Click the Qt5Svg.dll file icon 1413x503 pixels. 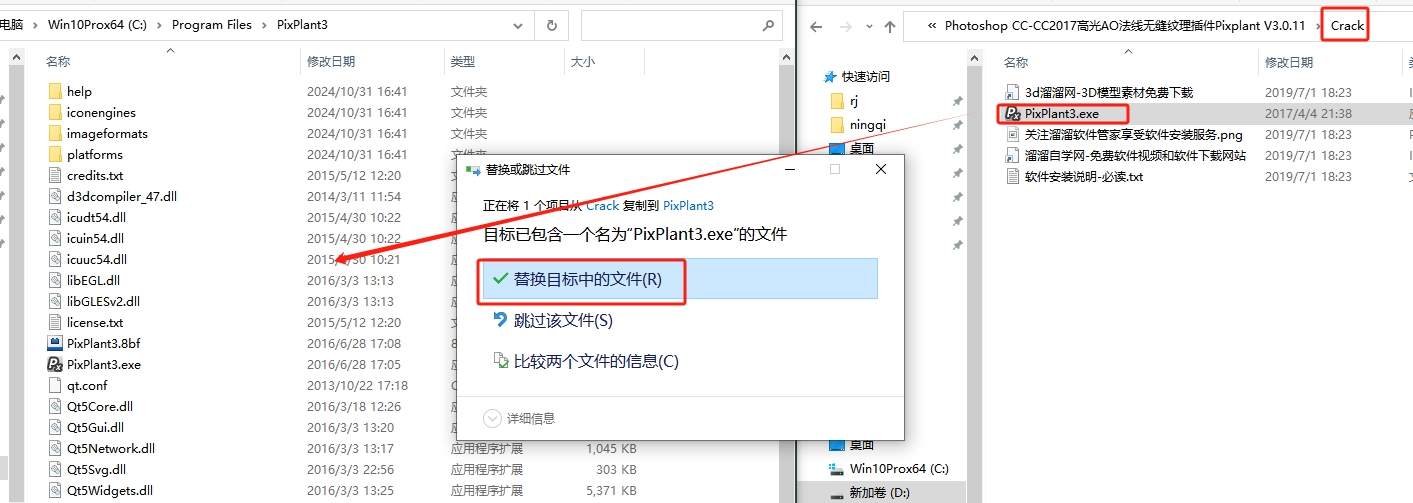(x=56, y=469)
